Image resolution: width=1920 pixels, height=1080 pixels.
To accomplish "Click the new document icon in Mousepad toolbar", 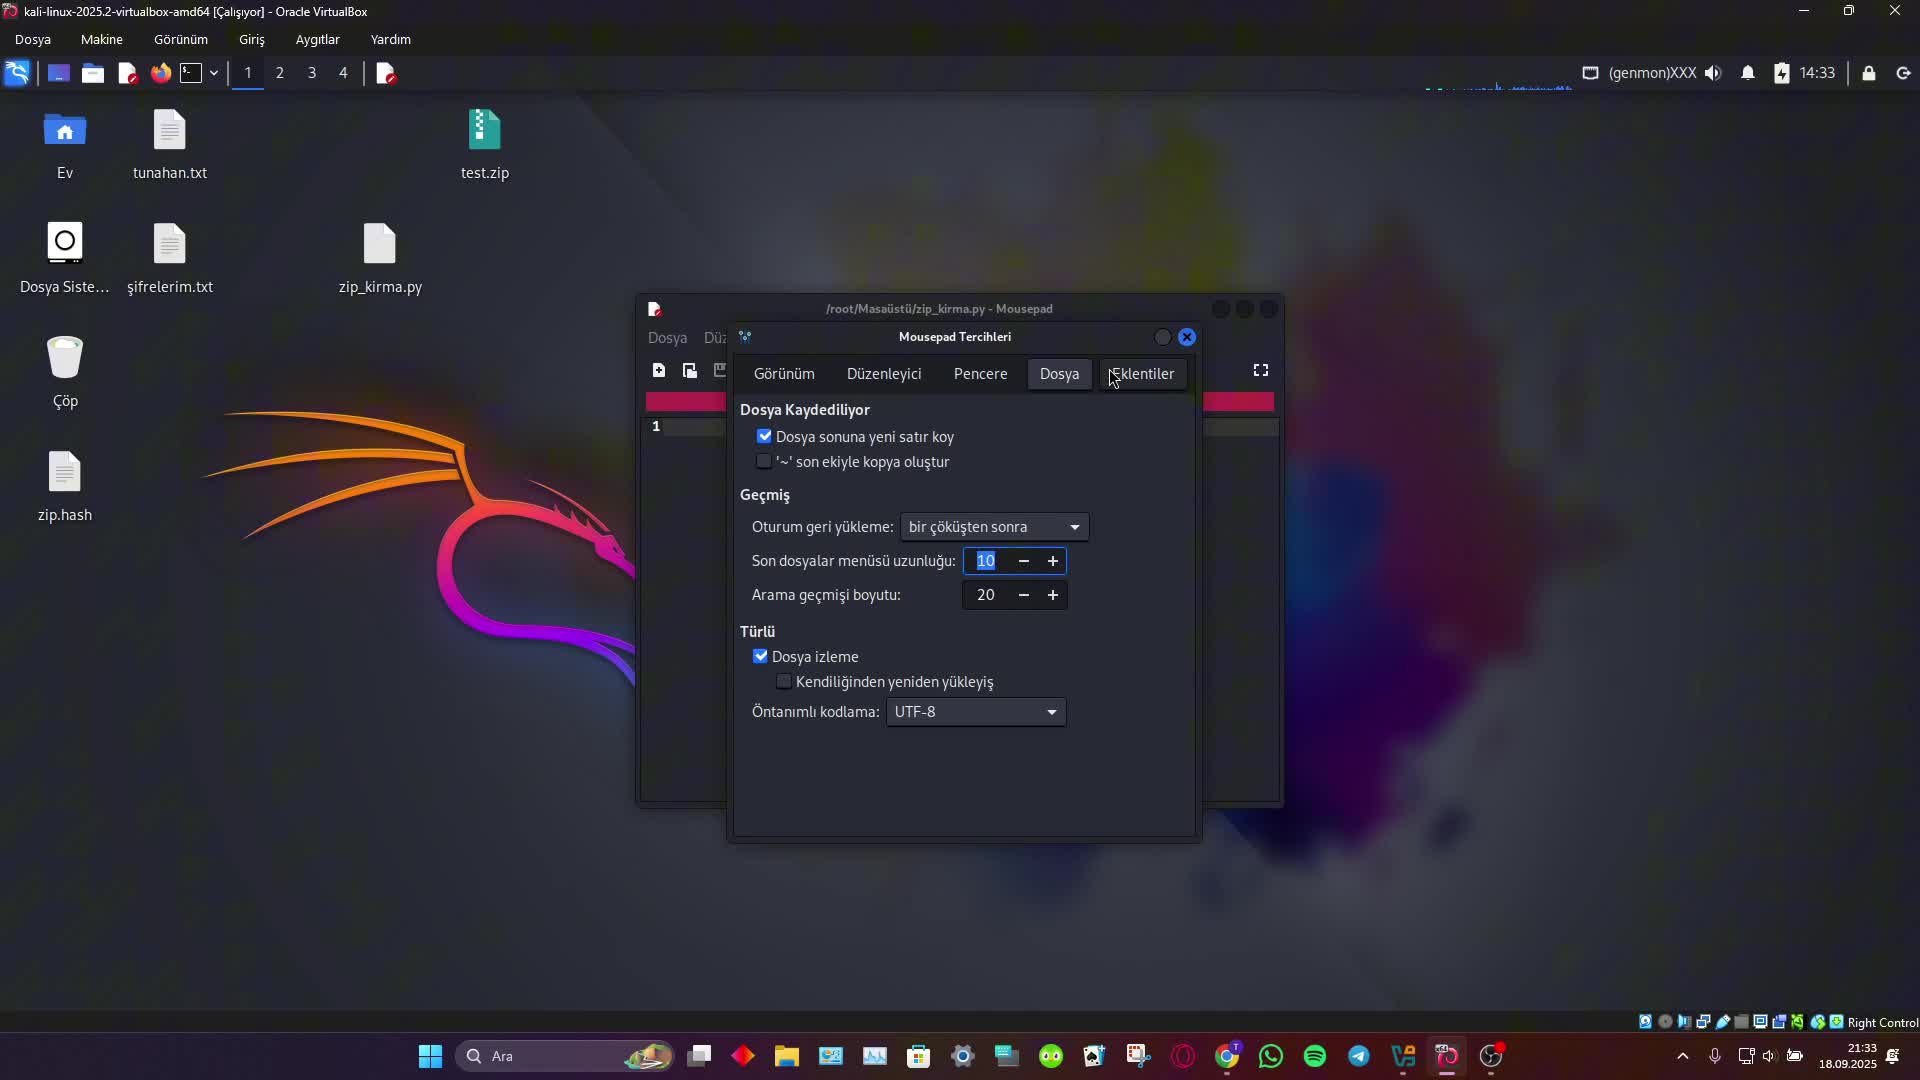I will [658, 371].
